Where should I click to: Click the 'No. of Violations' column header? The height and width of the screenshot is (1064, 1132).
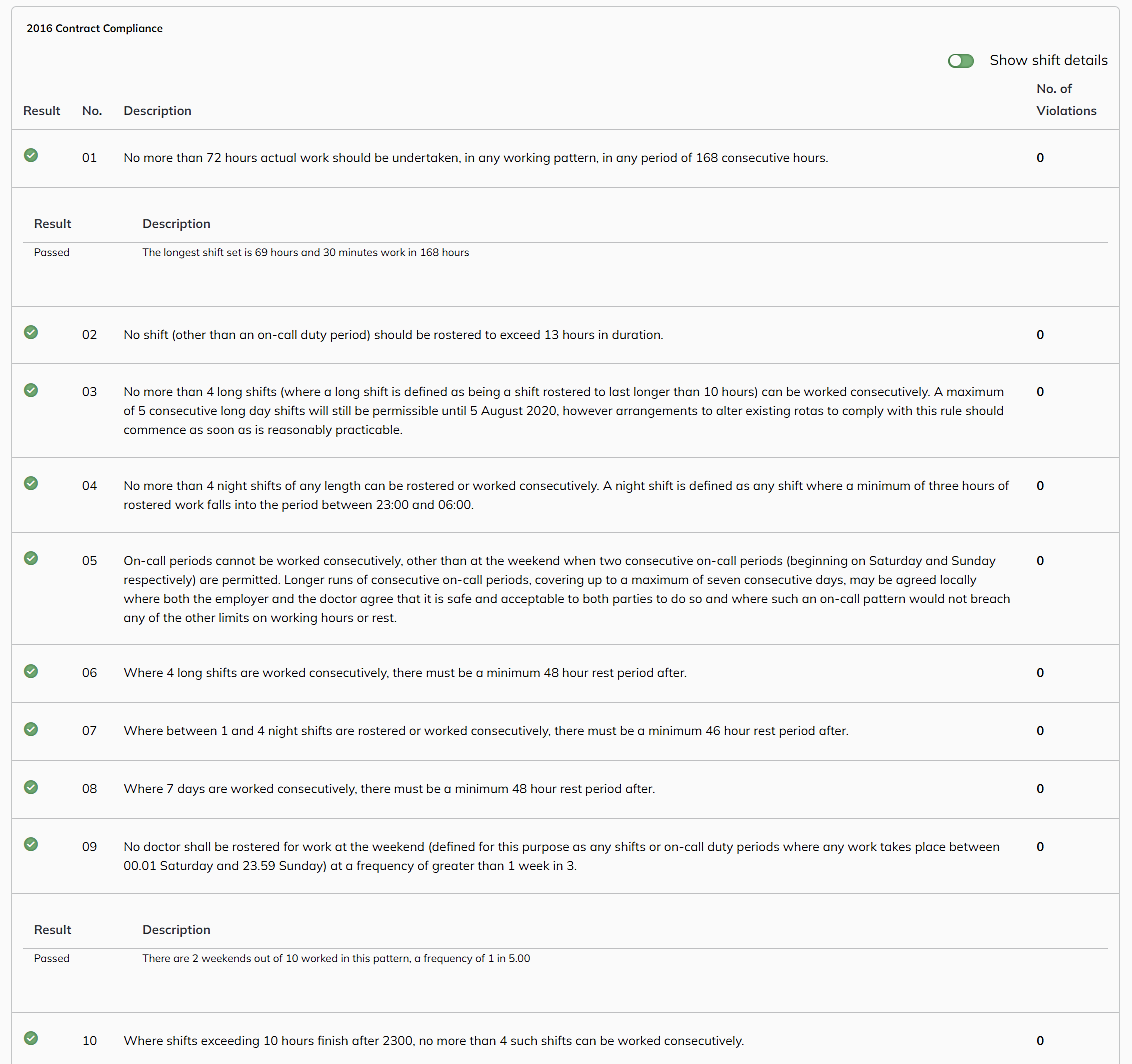point(1066,100)
